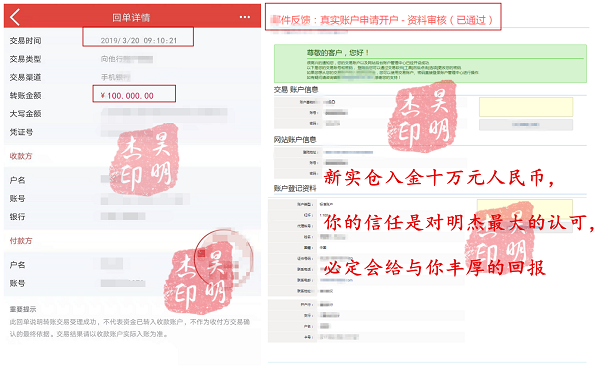Click the 交易渠道 label

25,77
